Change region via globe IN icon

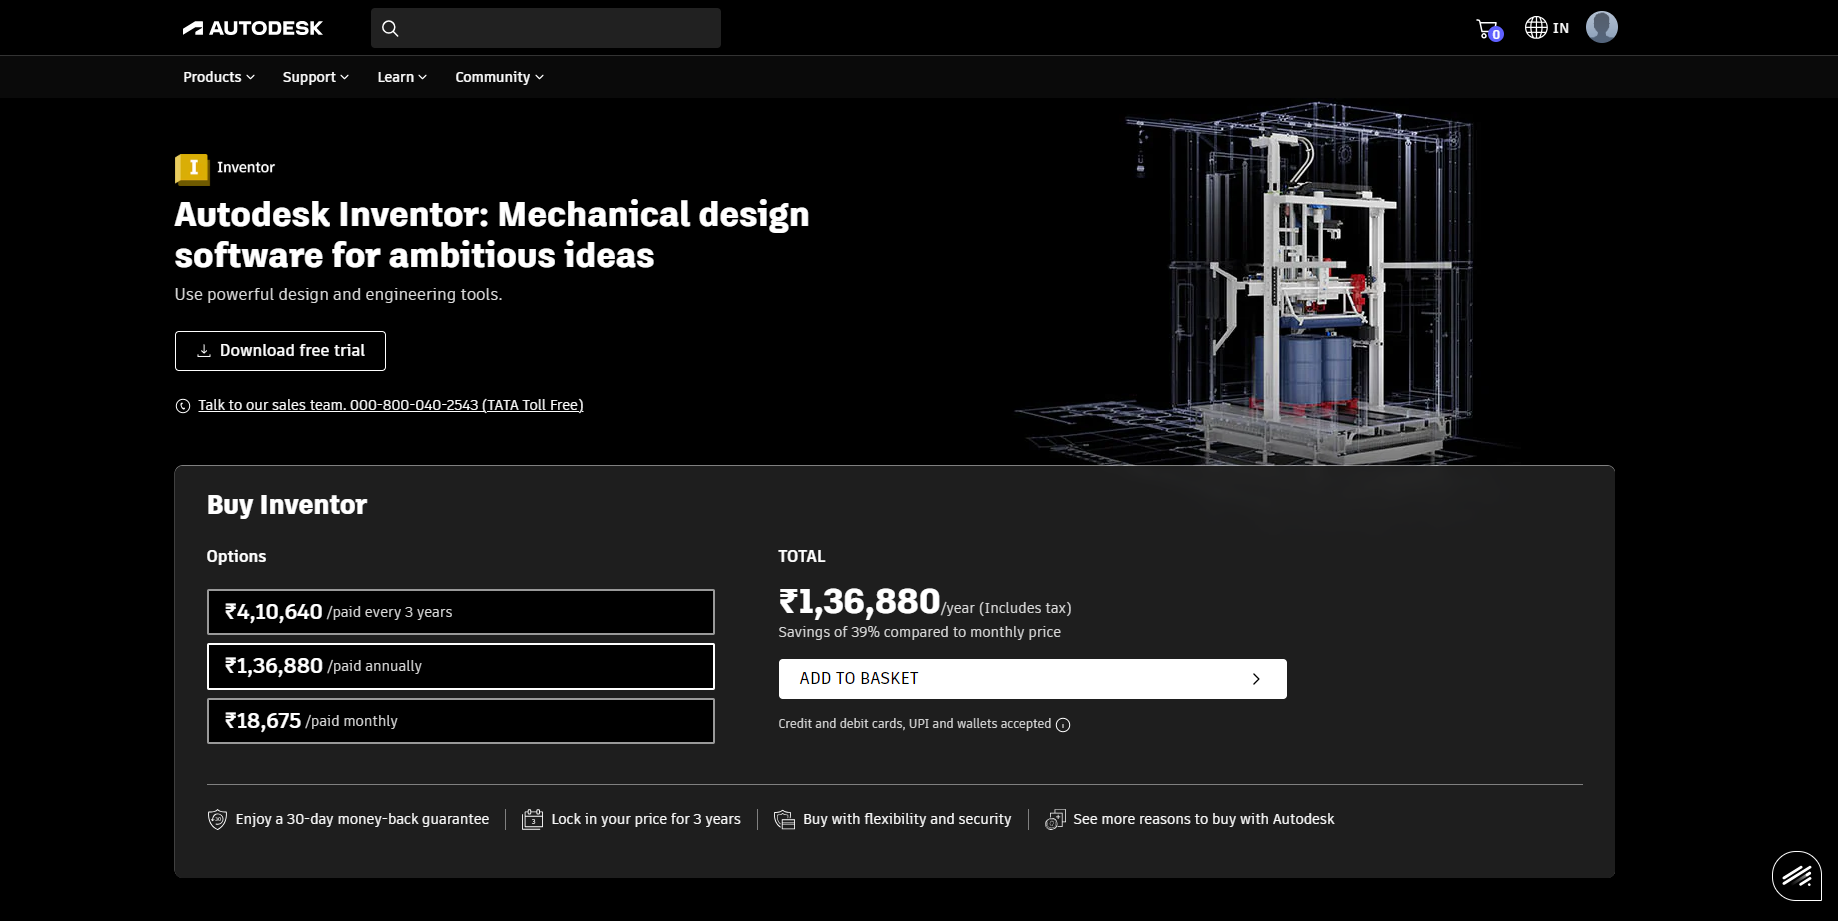coord(1546,28)
